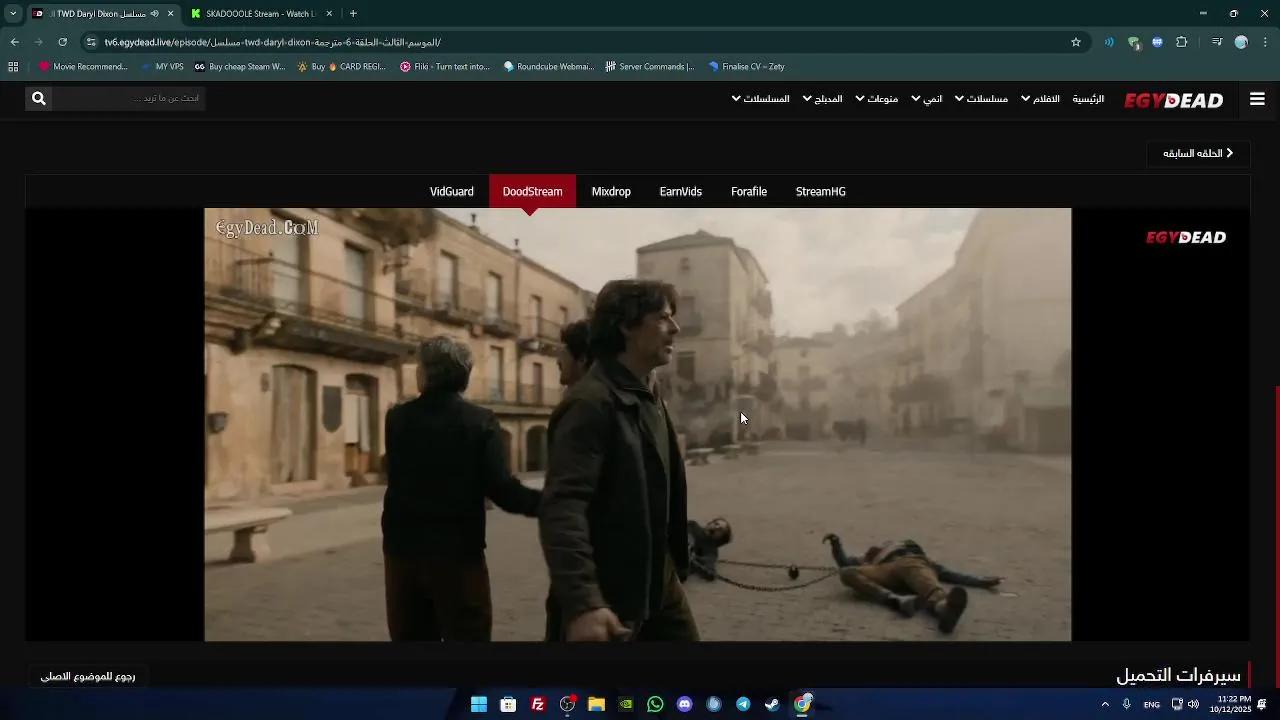Open FileZilla from the taskbar

click(538, 704)
